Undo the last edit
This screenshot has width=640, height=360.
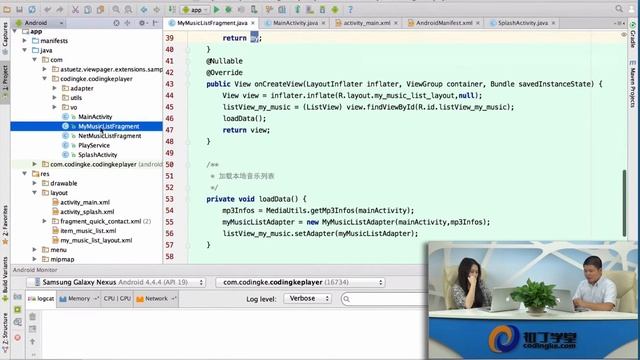(48, 9)
